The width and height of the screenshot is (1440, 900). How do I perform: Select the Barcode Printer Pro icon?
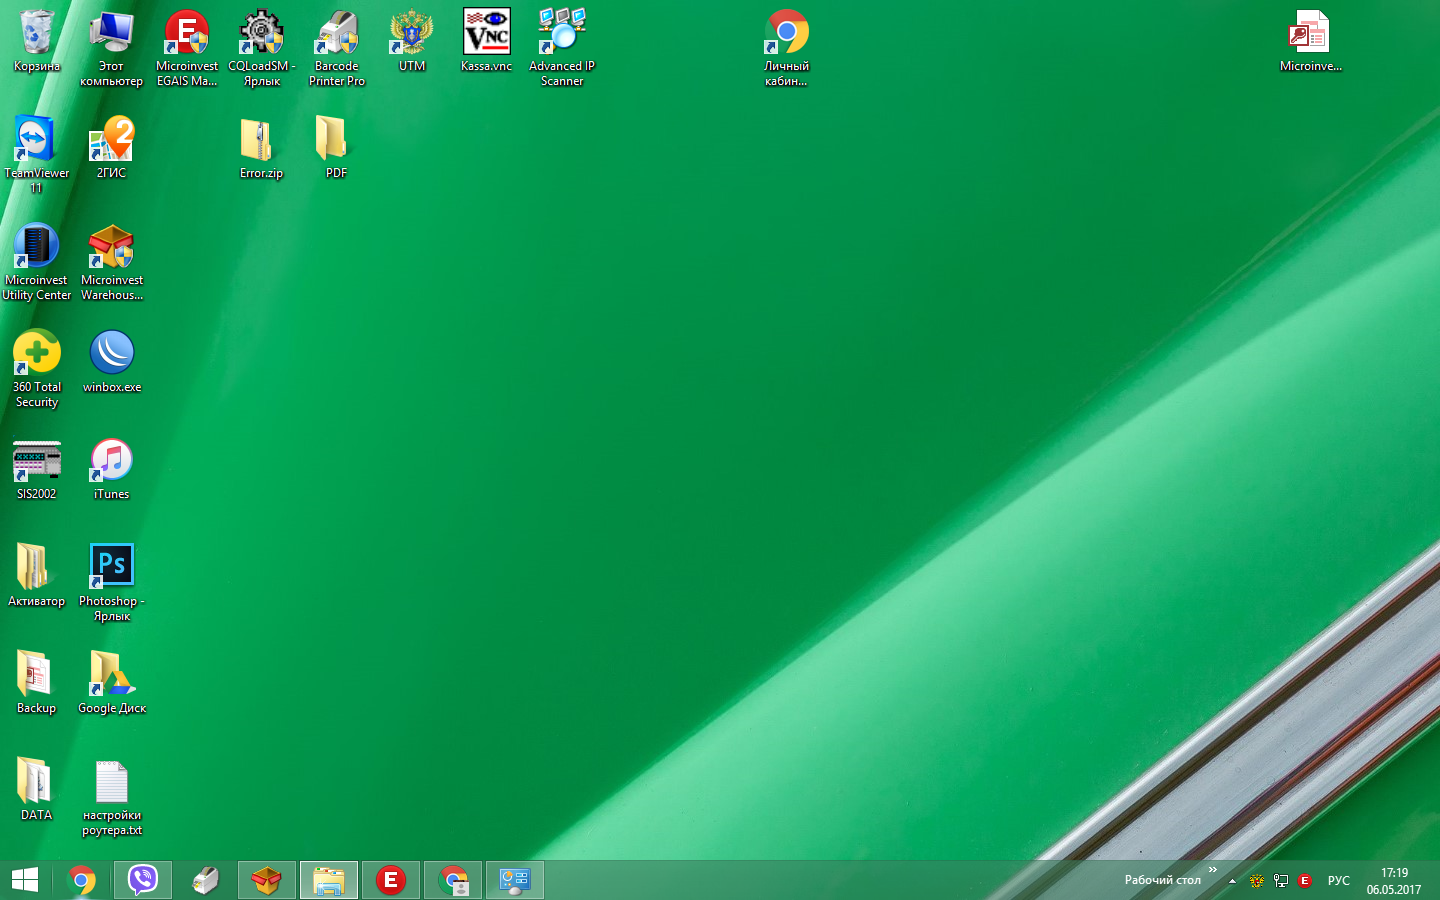point(336,35)
